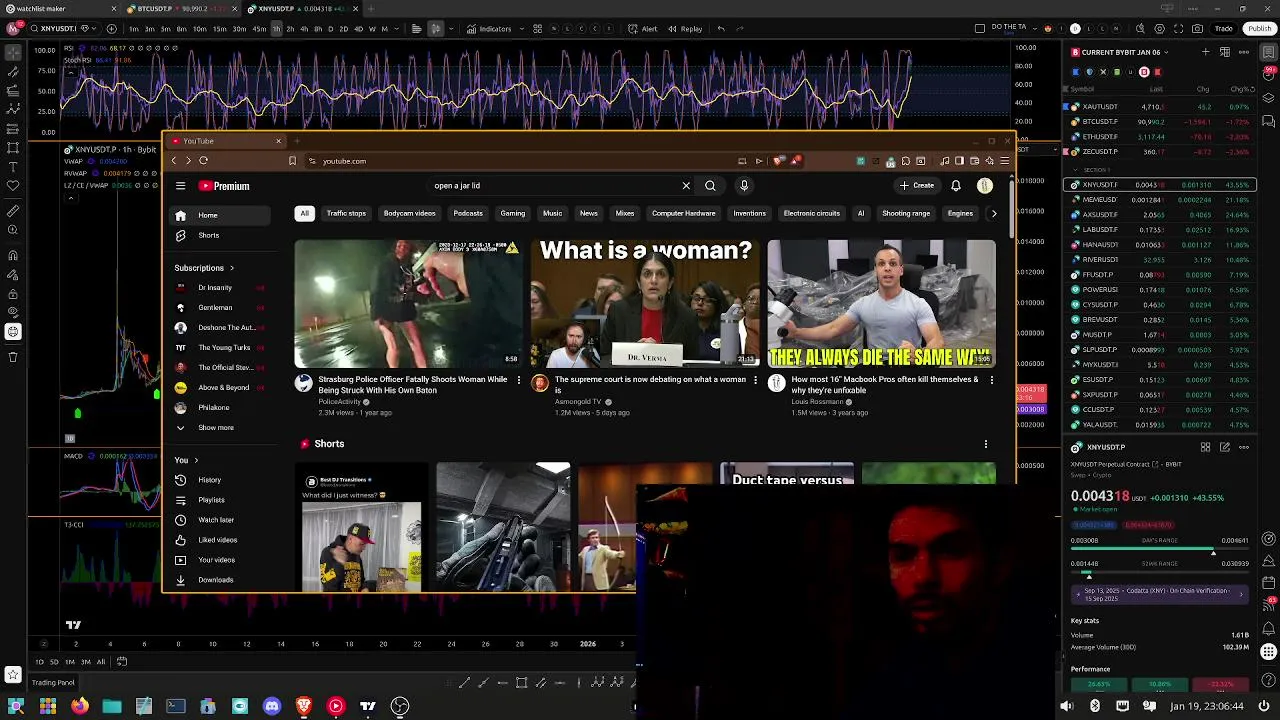Open the What is a woman thumbnail

click(x=645, y=303)
